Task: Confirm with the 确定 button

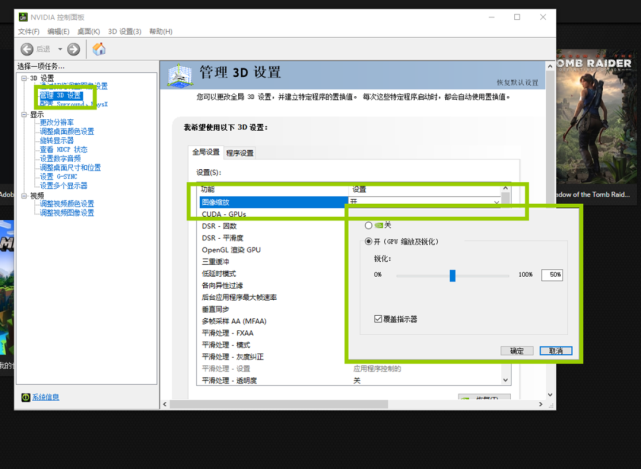Action: tap(517, 351)
